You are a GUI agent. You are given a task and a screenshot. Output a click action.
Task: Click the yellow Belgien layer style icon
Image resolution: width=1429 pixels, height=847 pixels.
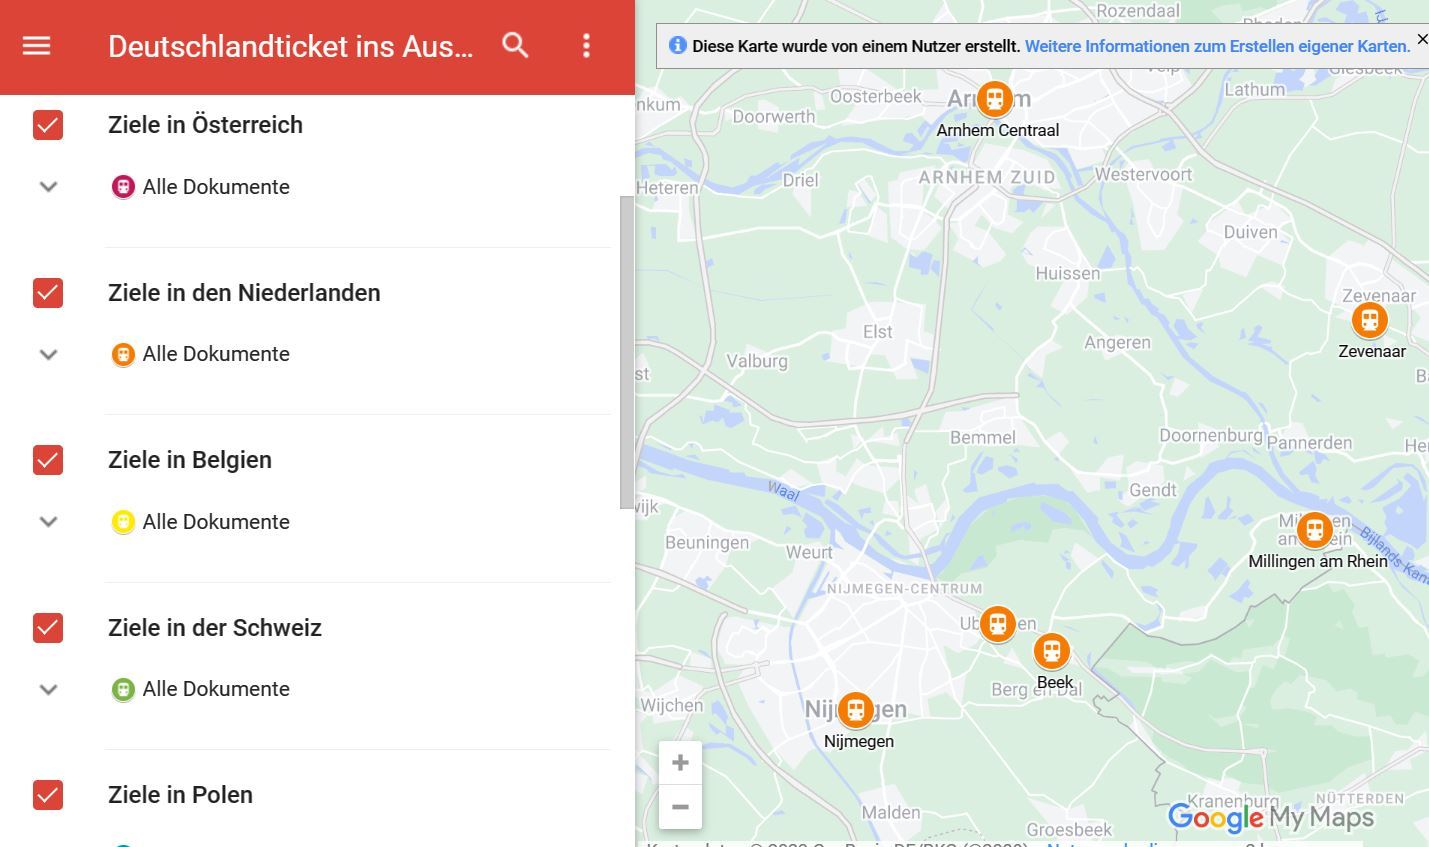click(x=123, y=522)
